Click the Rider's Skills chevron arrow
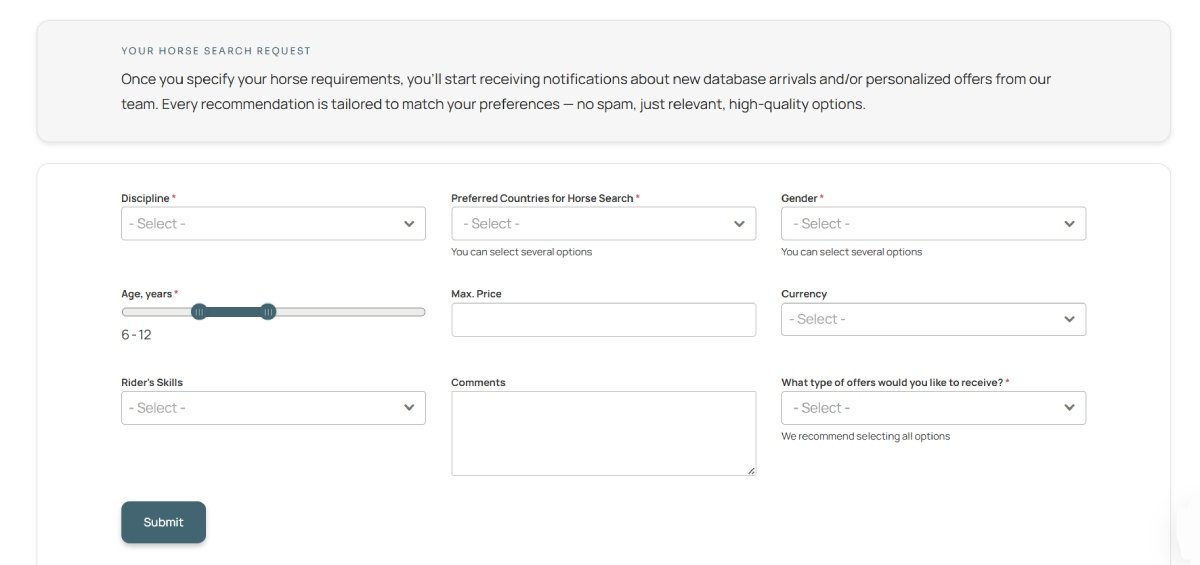The width and height of the screenshot is (1200, 565). [x=409, y=408]
